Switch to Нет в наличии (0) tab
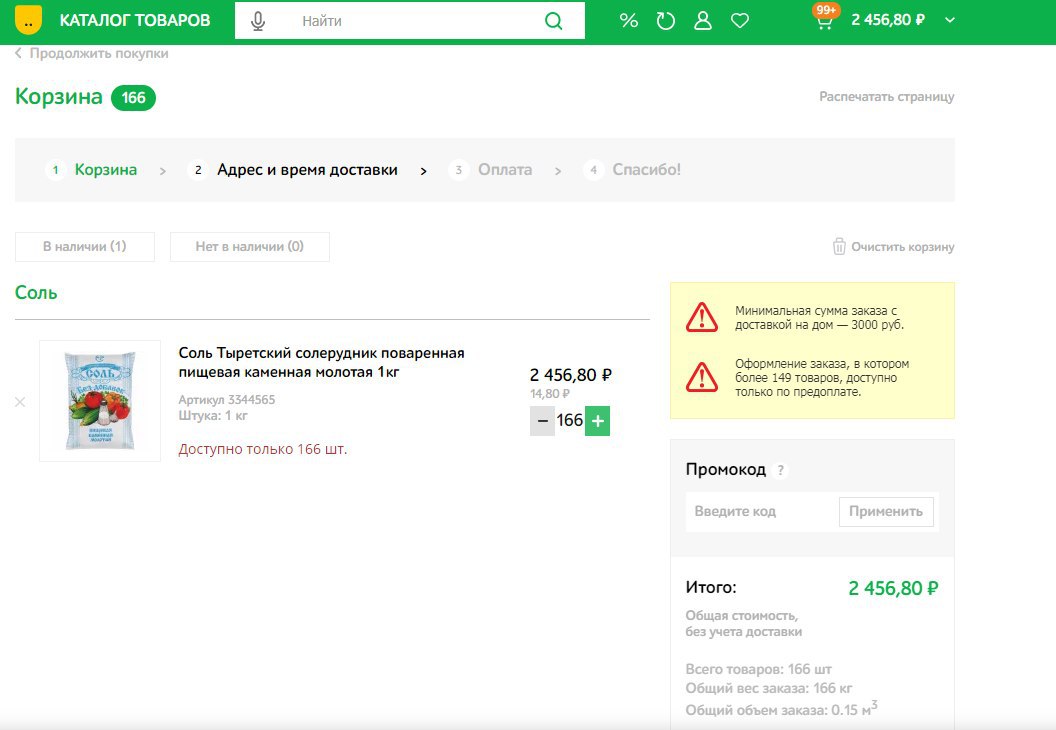Viewport: 1056px width, 730px height. pos(250,246)
